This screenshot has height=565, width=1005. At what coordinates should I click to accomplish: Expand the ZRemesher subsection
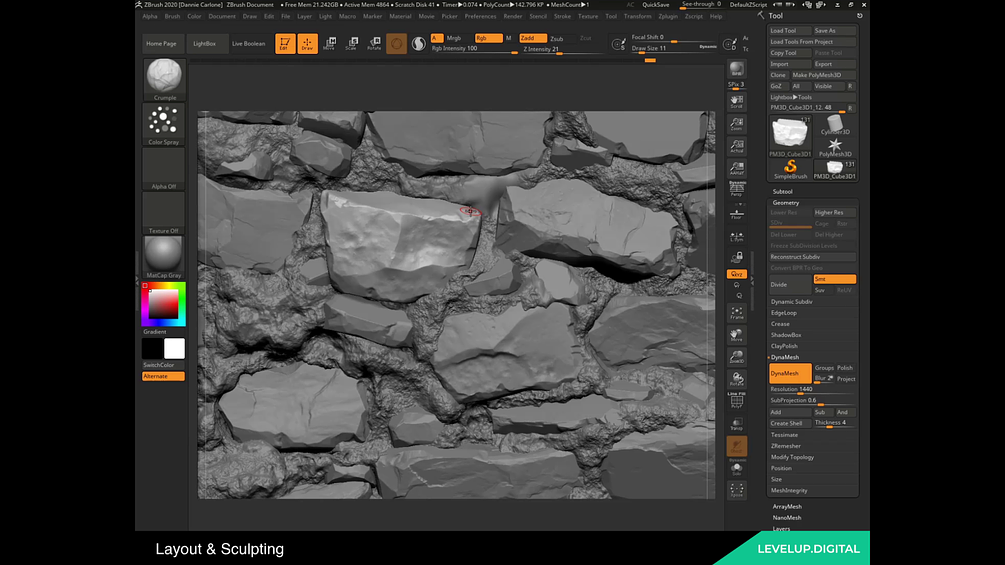click(786, 446)
